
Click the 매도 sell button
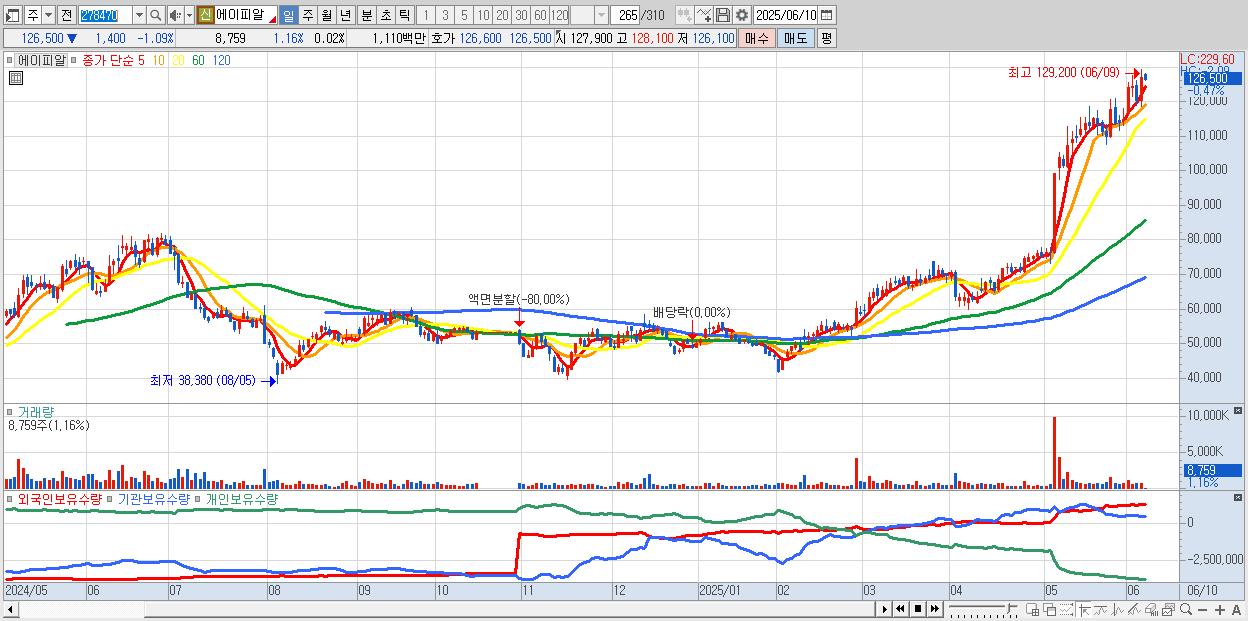[x=795, y=38]
